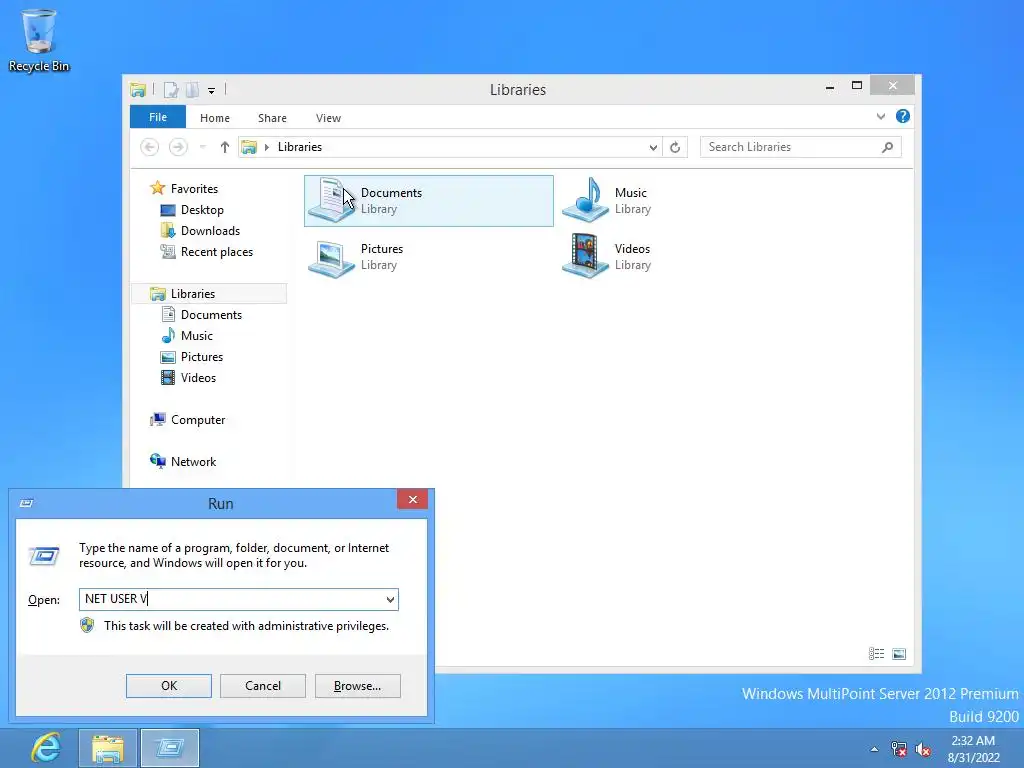The width and height of the screenshot is (1024, 768).
Task: Click the search magnifier icon
Action: [887, 147]
